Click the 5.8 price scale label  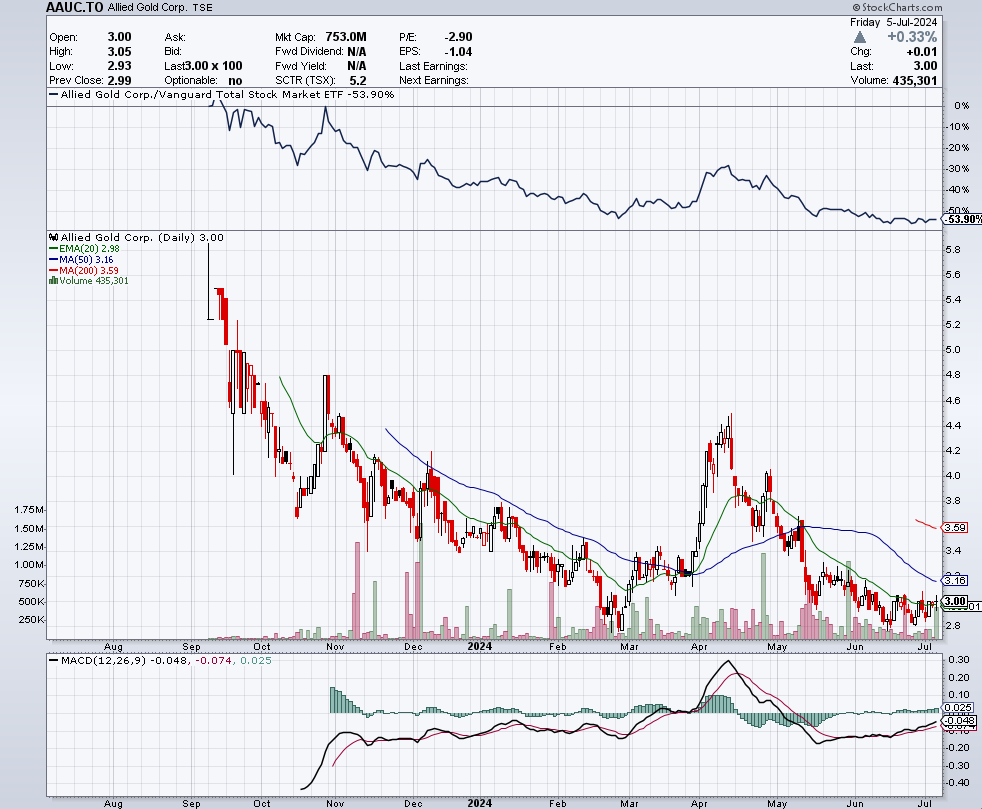(953, 249)
